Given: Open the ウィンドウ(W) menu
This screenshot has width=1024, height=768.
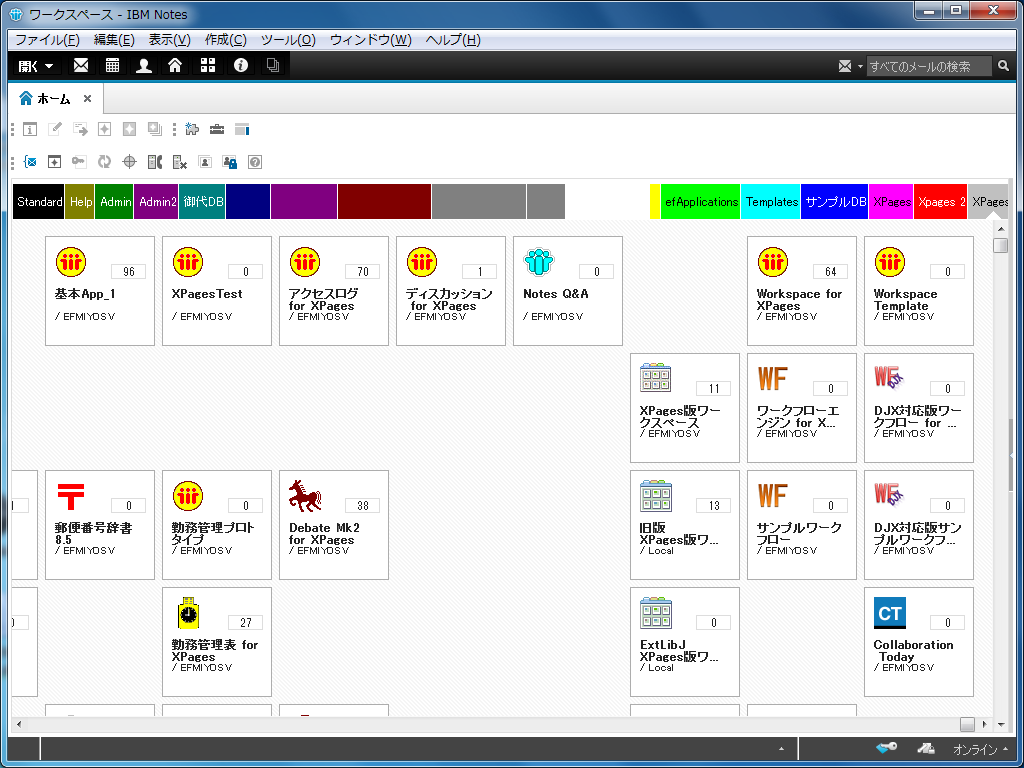Looking at the screenshot, I should coord(371,40).
